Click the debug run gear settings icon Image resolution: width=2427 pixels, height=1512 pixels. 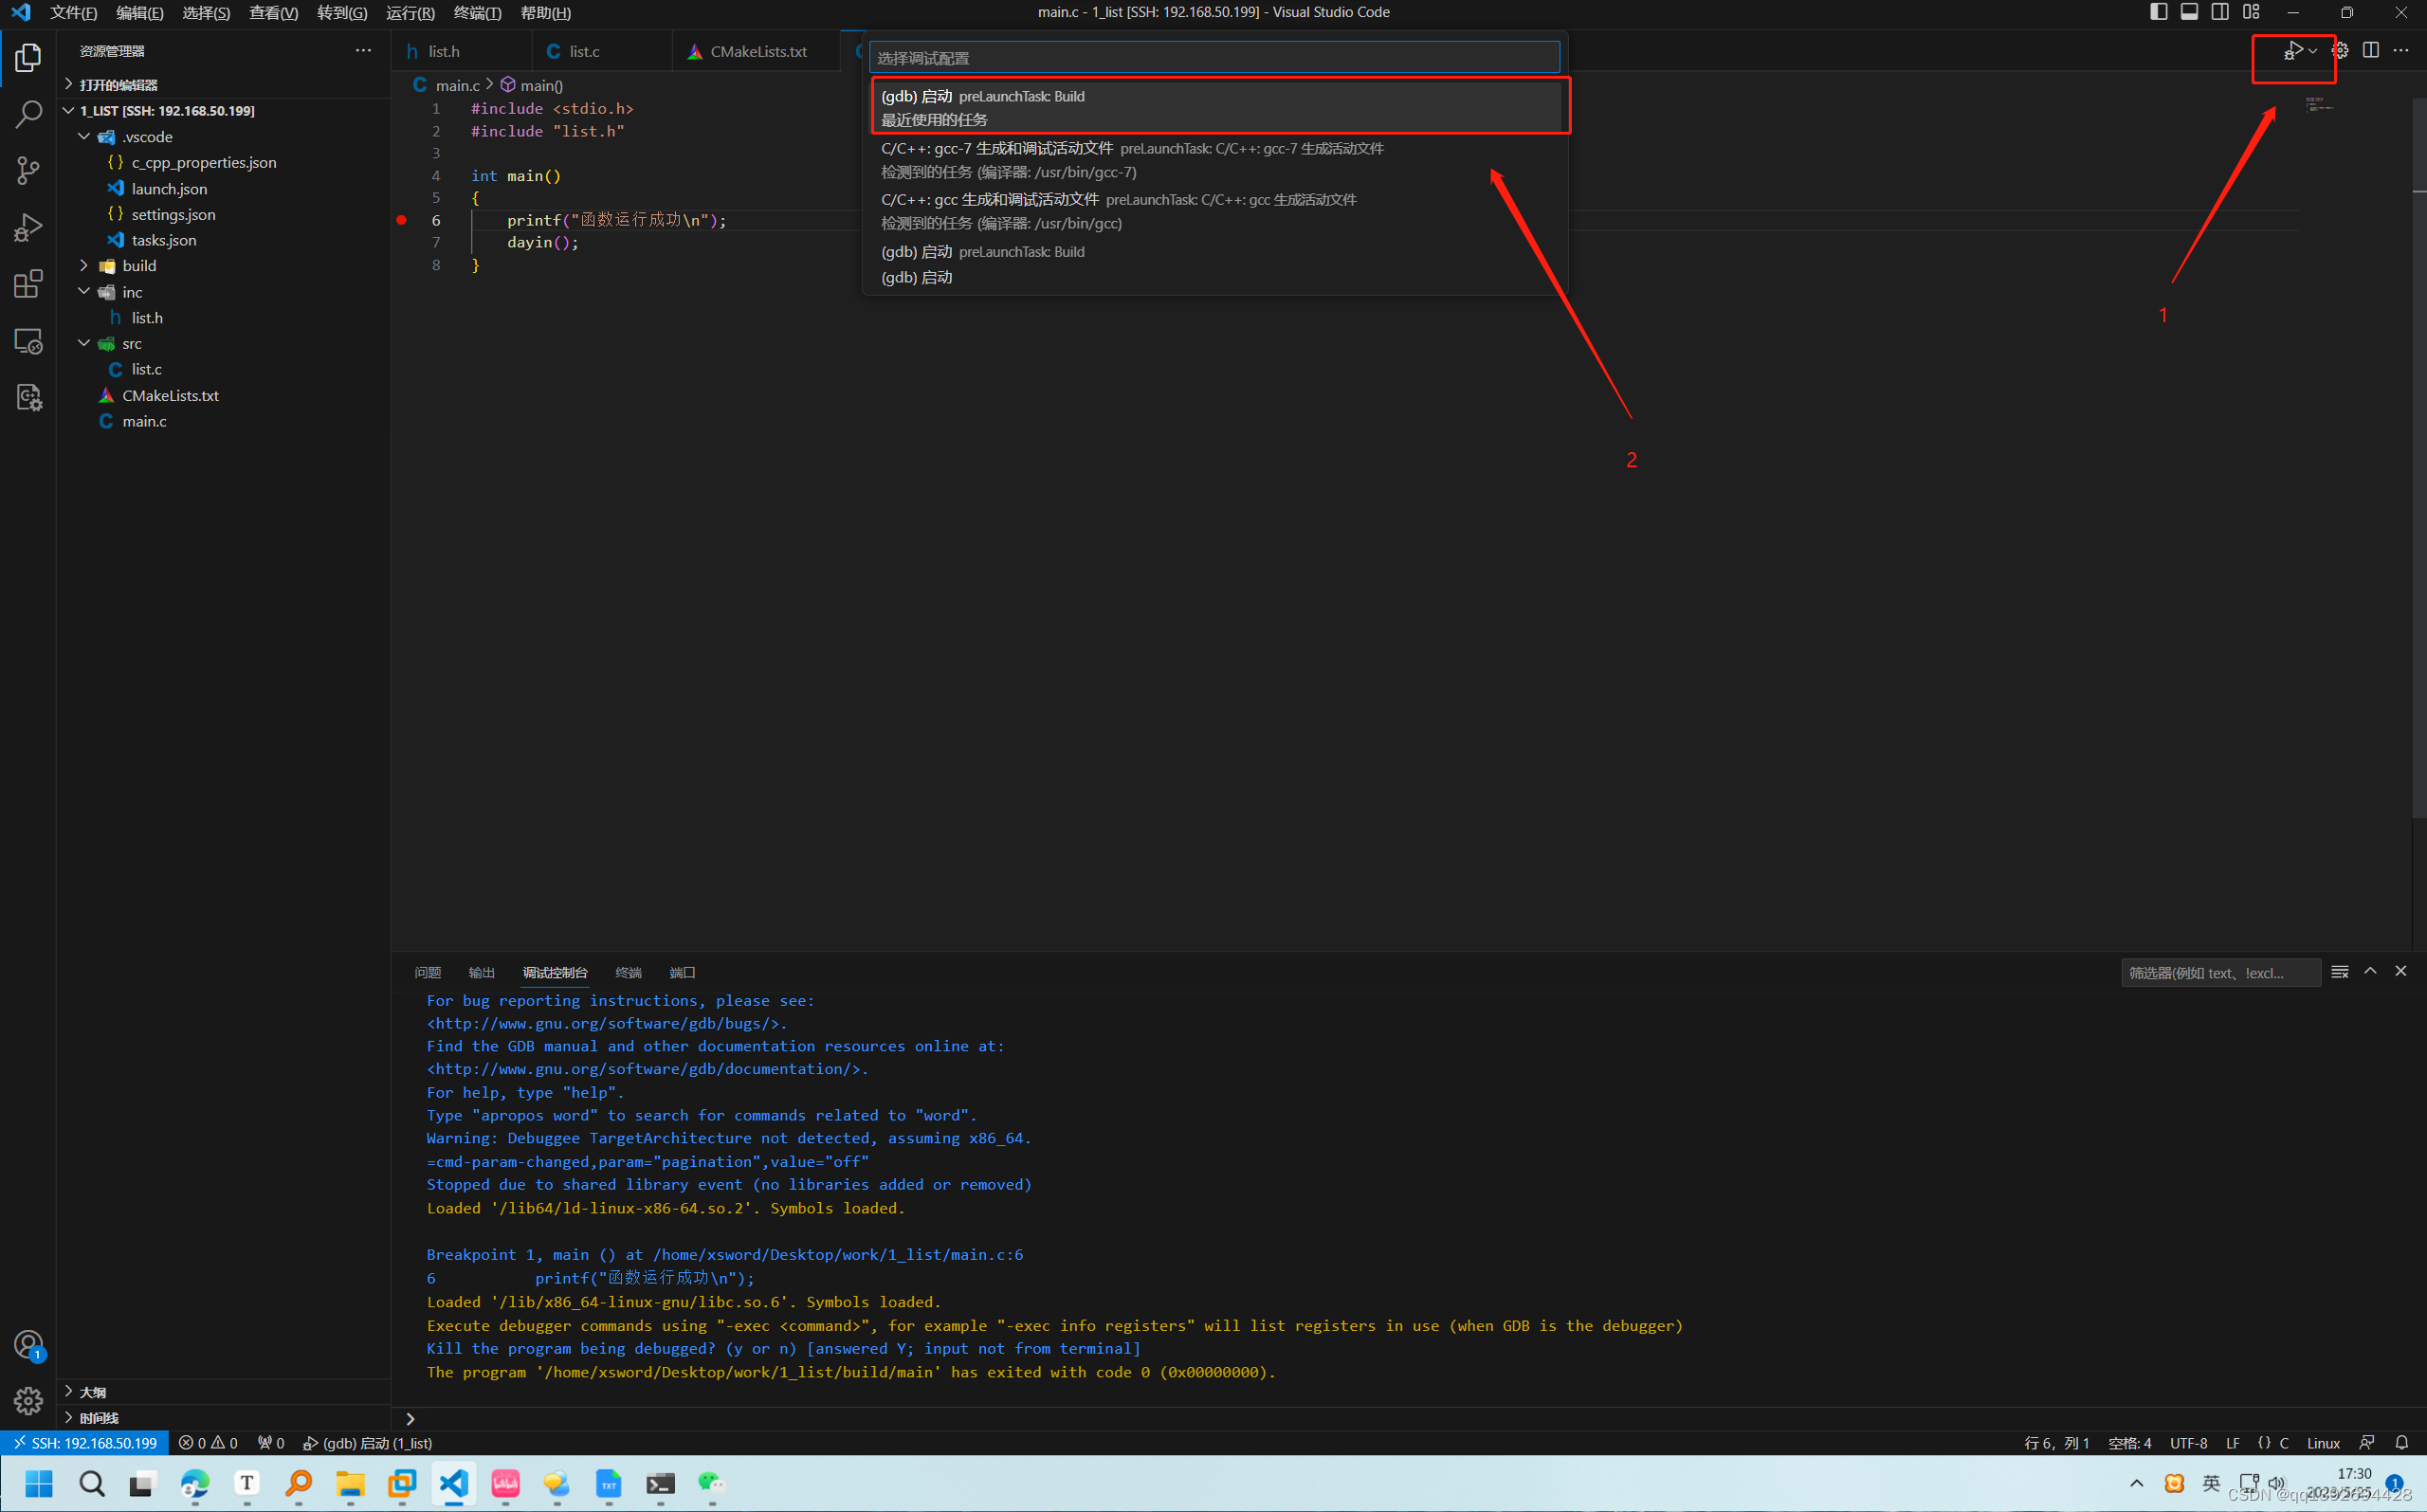tap(2341, 50)
